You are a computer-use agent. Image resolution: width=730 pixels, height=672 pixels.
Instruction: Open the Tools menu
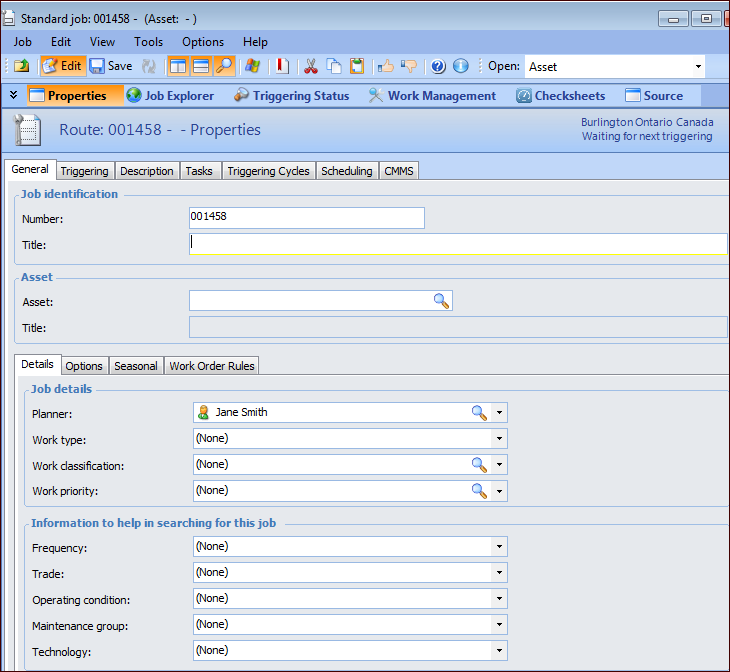[x=148, y=42]
